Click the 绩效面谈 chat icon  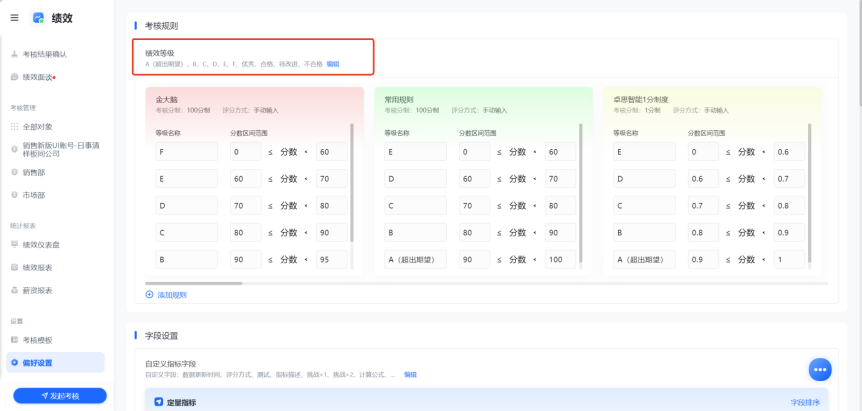click(x=15, y=77)
